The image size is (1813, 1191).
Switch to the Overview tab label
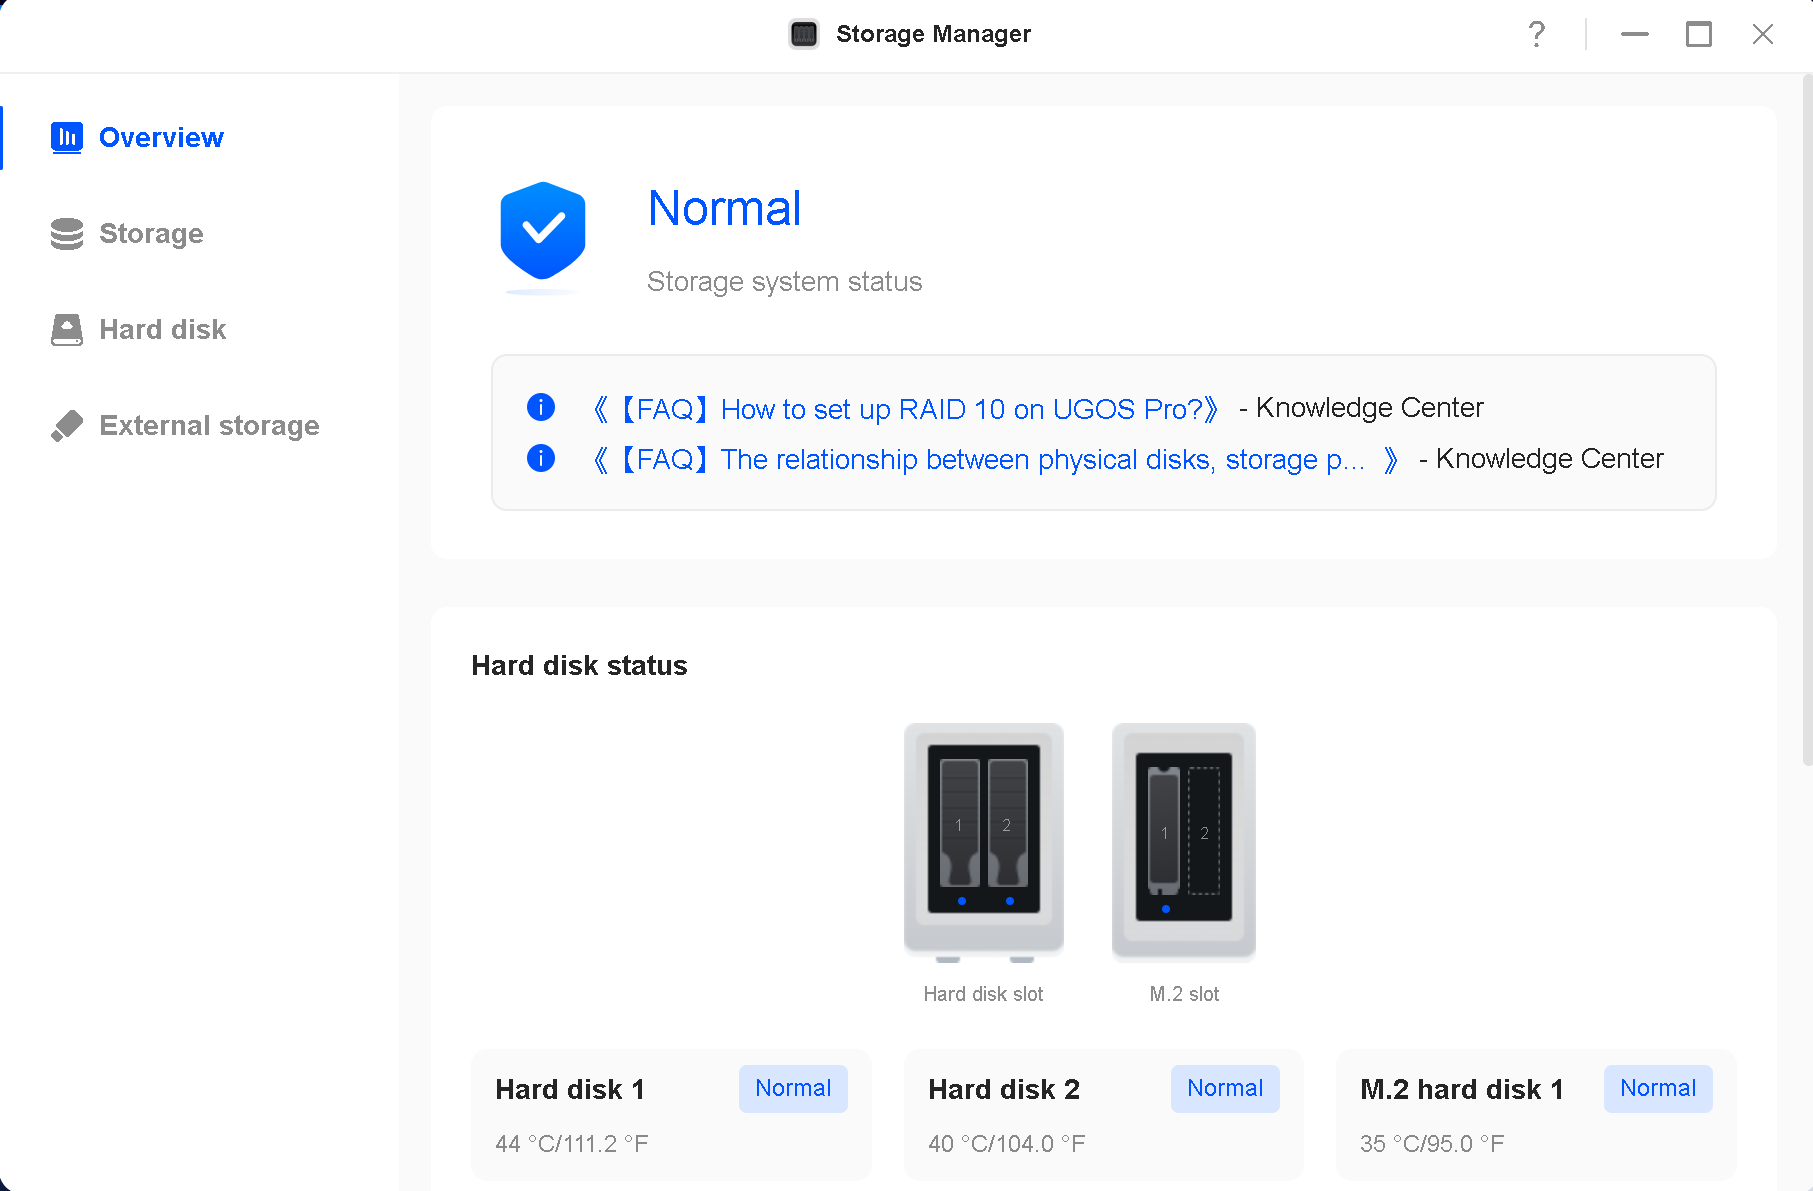point(161,137)
